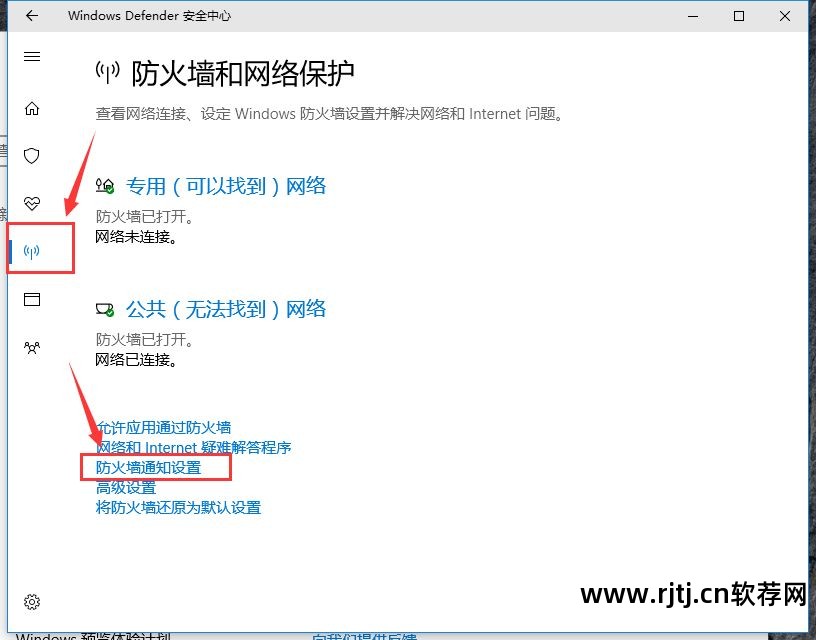The width and height of the screenshot is (816, 640).
Task: Click the private network badge icon
Action: click(x=105, y=186)
